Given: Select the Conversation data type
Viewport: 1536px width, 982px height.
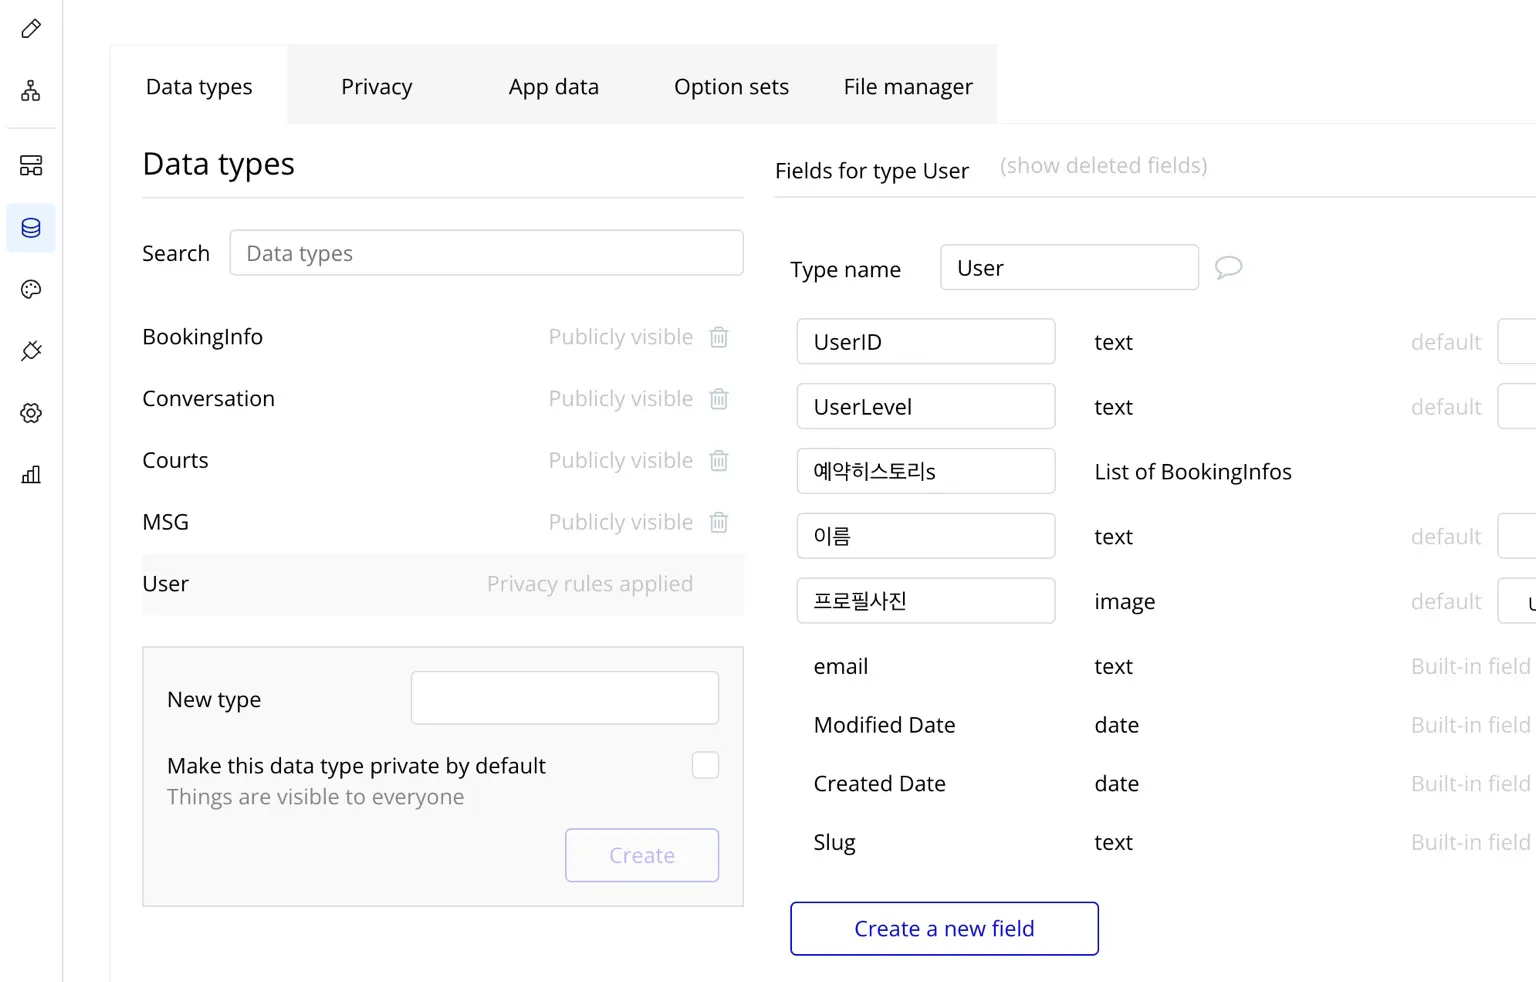Looking at the screenshot, I should pyautogui.click(x=208, y=399).
